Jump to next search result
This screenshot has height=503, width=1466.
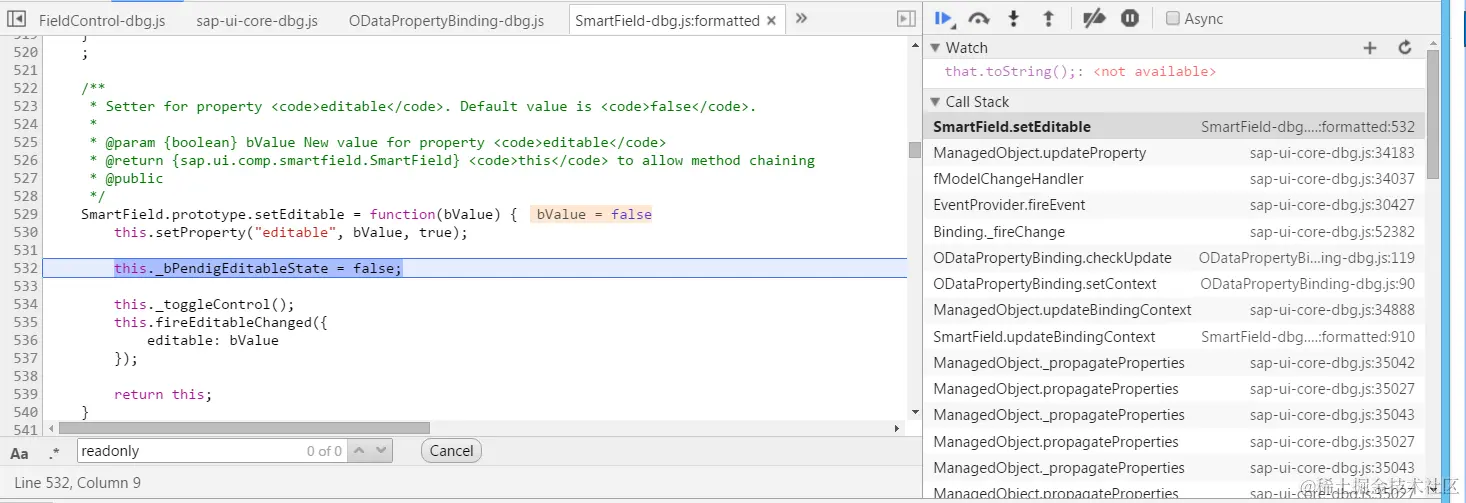click(x=381, y=451)
